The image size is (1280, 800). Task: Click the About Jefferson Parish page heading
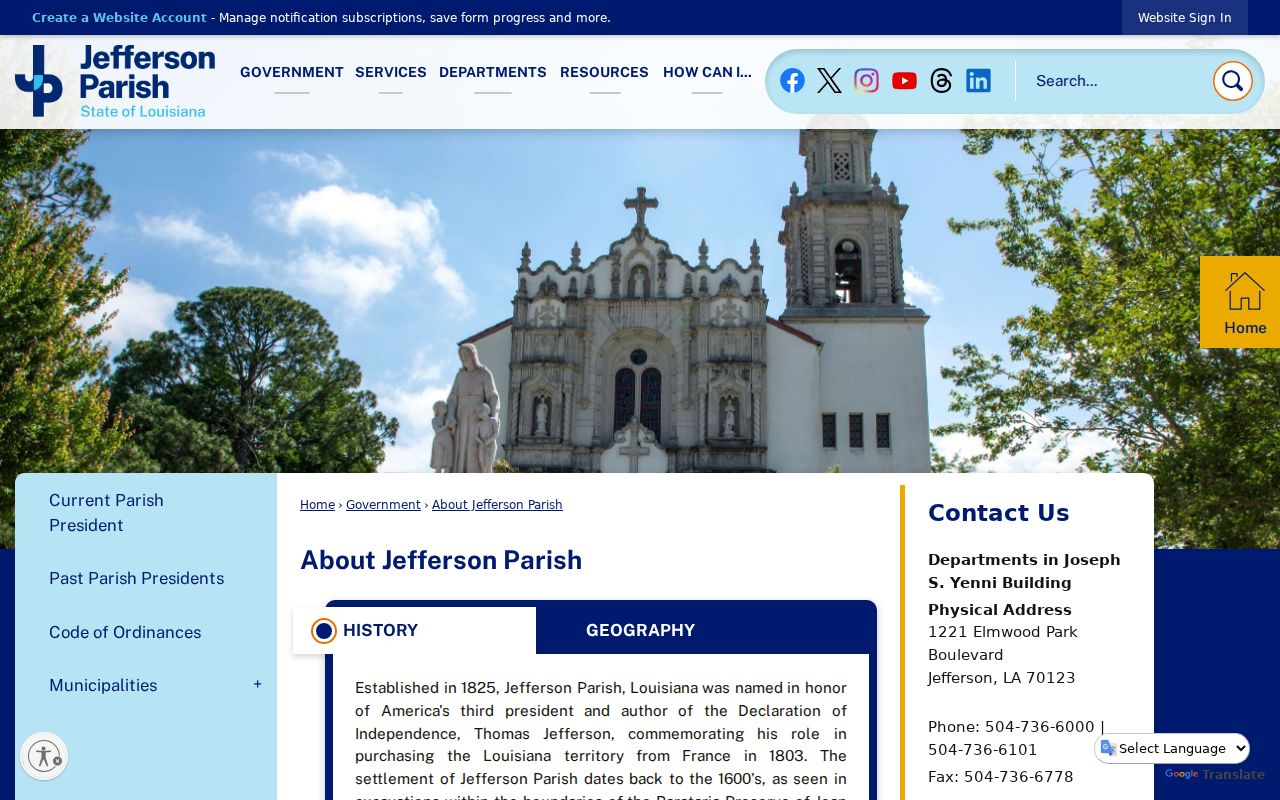point(441,560)
